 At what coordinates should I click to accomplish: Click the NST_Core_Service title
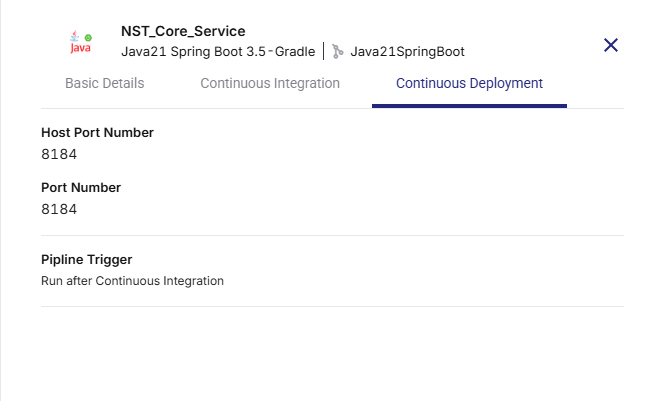click(x=183, y=31)
